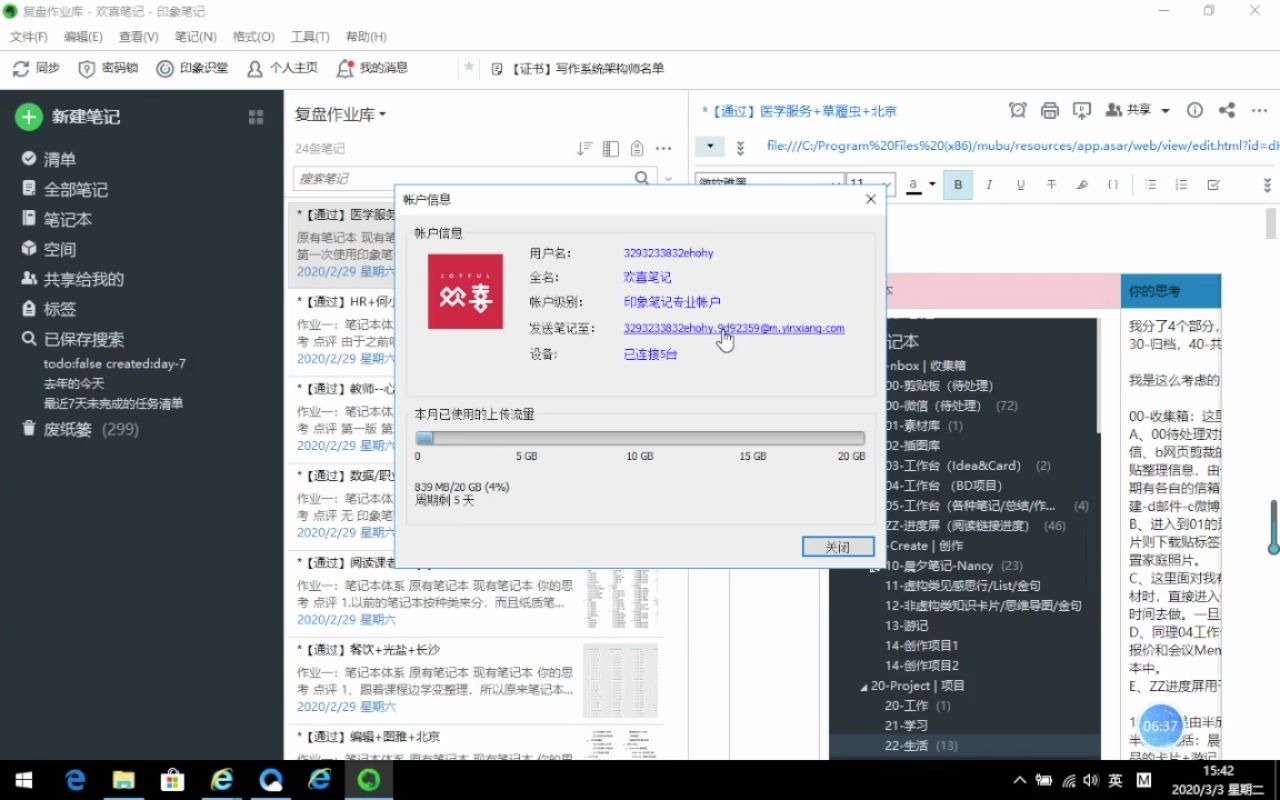Click the note info icon
1280x800 pixels.
1193,110
